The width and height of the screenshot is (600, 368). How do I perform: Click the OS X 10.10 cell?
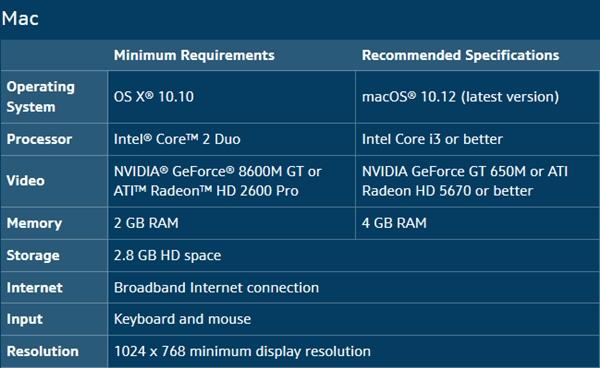(x=232, y=97)
